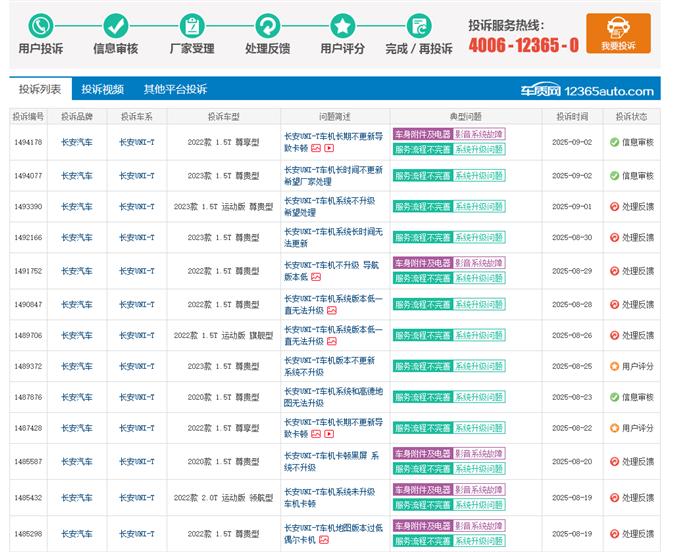The image size is (700, 552).
Task: Open complaint link 长安UNI-T车机卡顿黑屏 系统不升级
Action: [x=331, y=461]
